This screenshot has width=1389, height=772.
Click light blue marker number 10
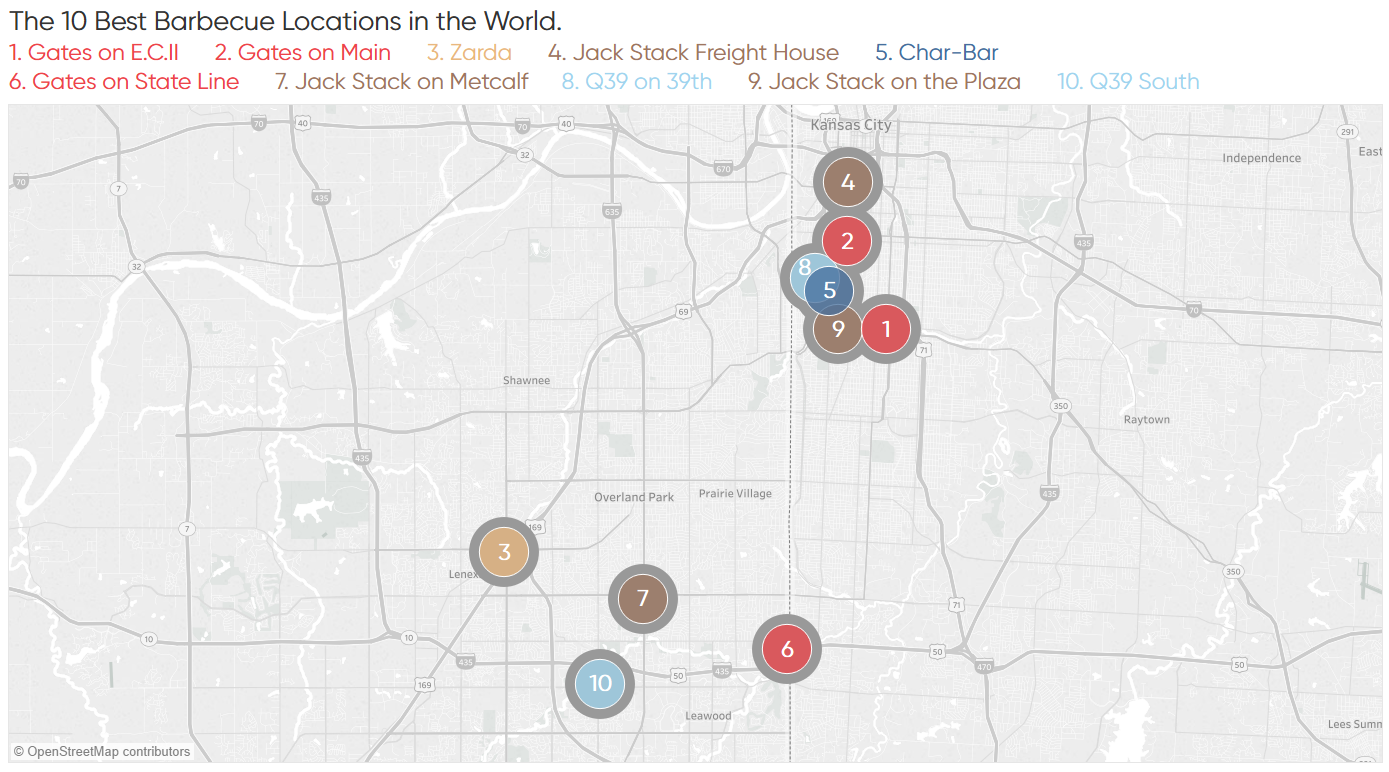600,684
